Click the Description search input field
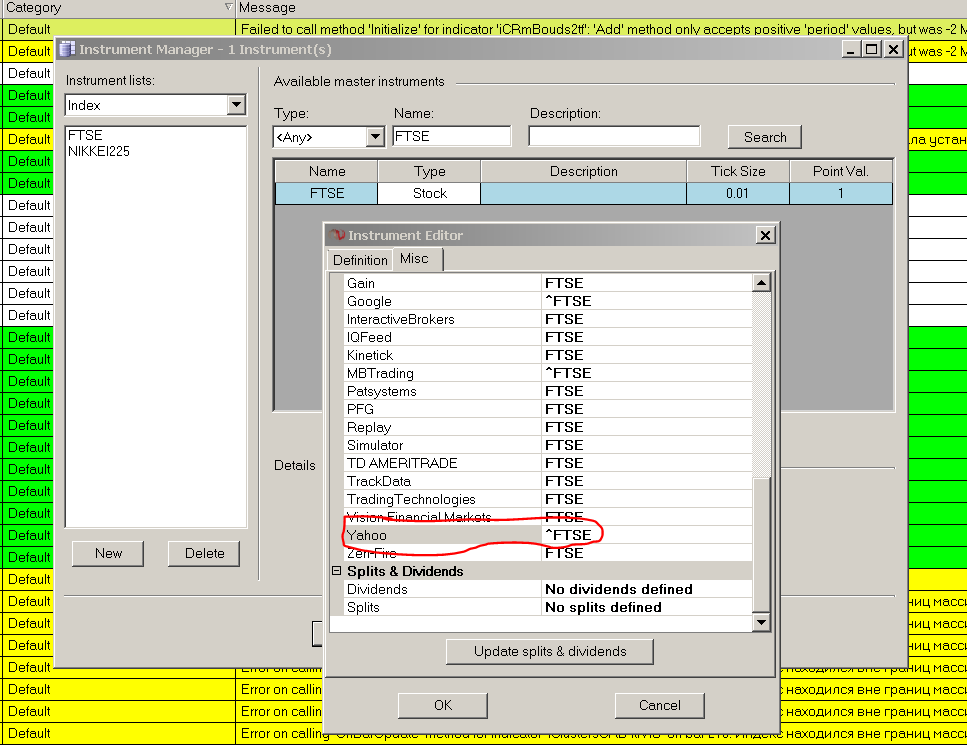967x745 pixels. (613, 136)
